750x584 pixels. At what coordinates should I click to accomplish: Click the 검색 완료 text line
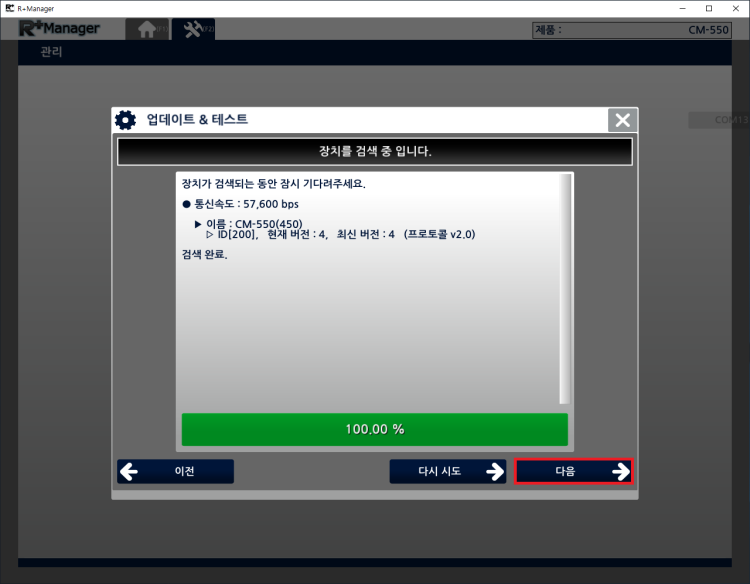coord(205,255)
